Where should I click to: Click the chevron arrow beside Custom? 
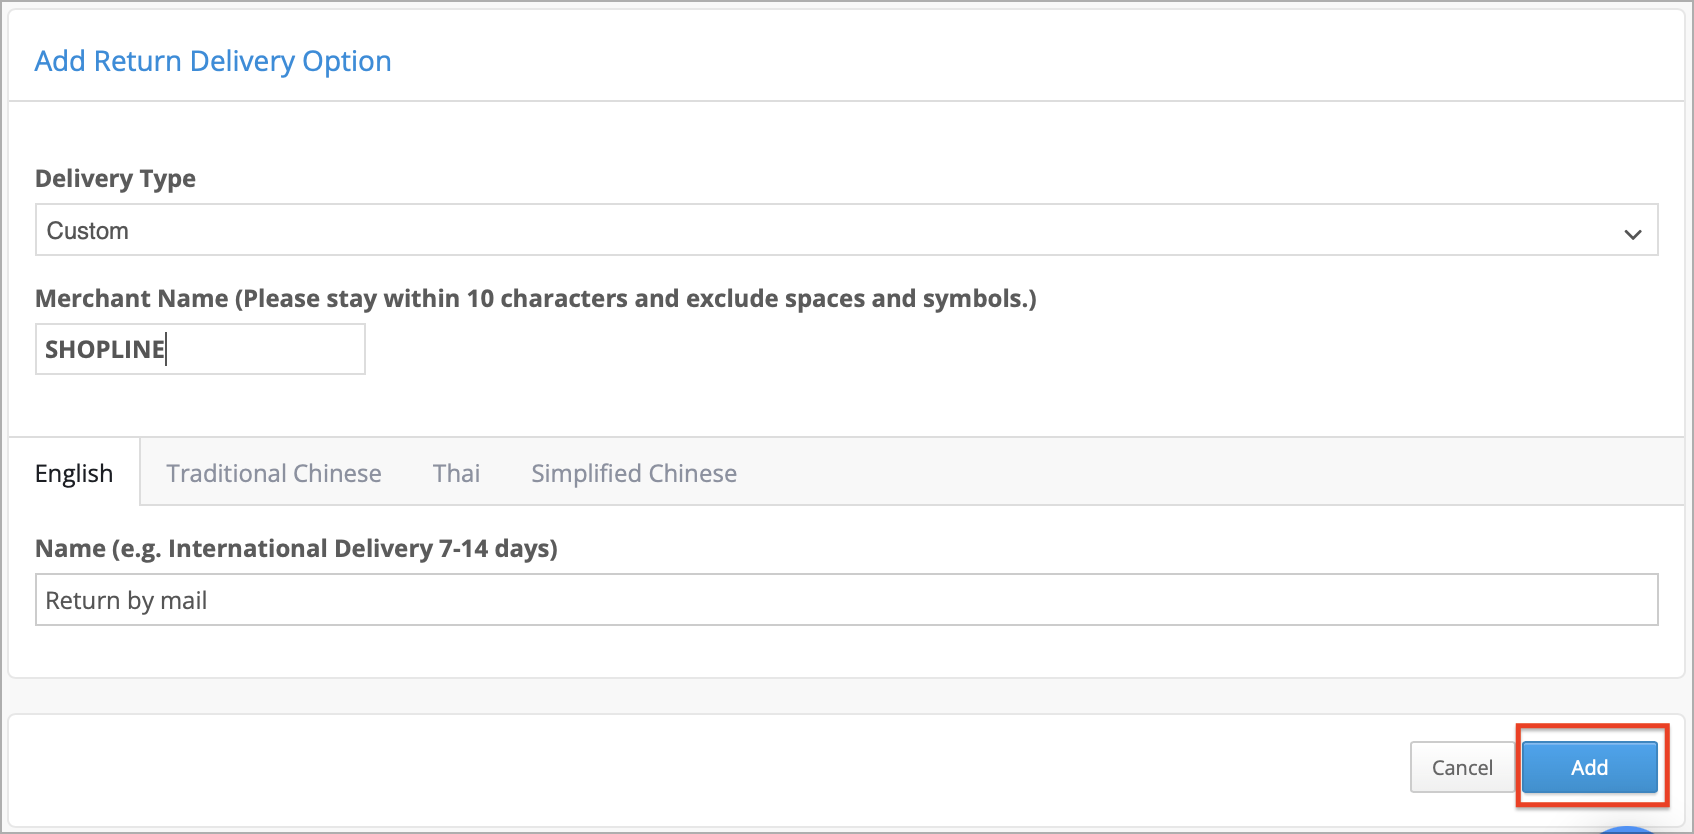pyautogui.click(x=1632, y=234)
